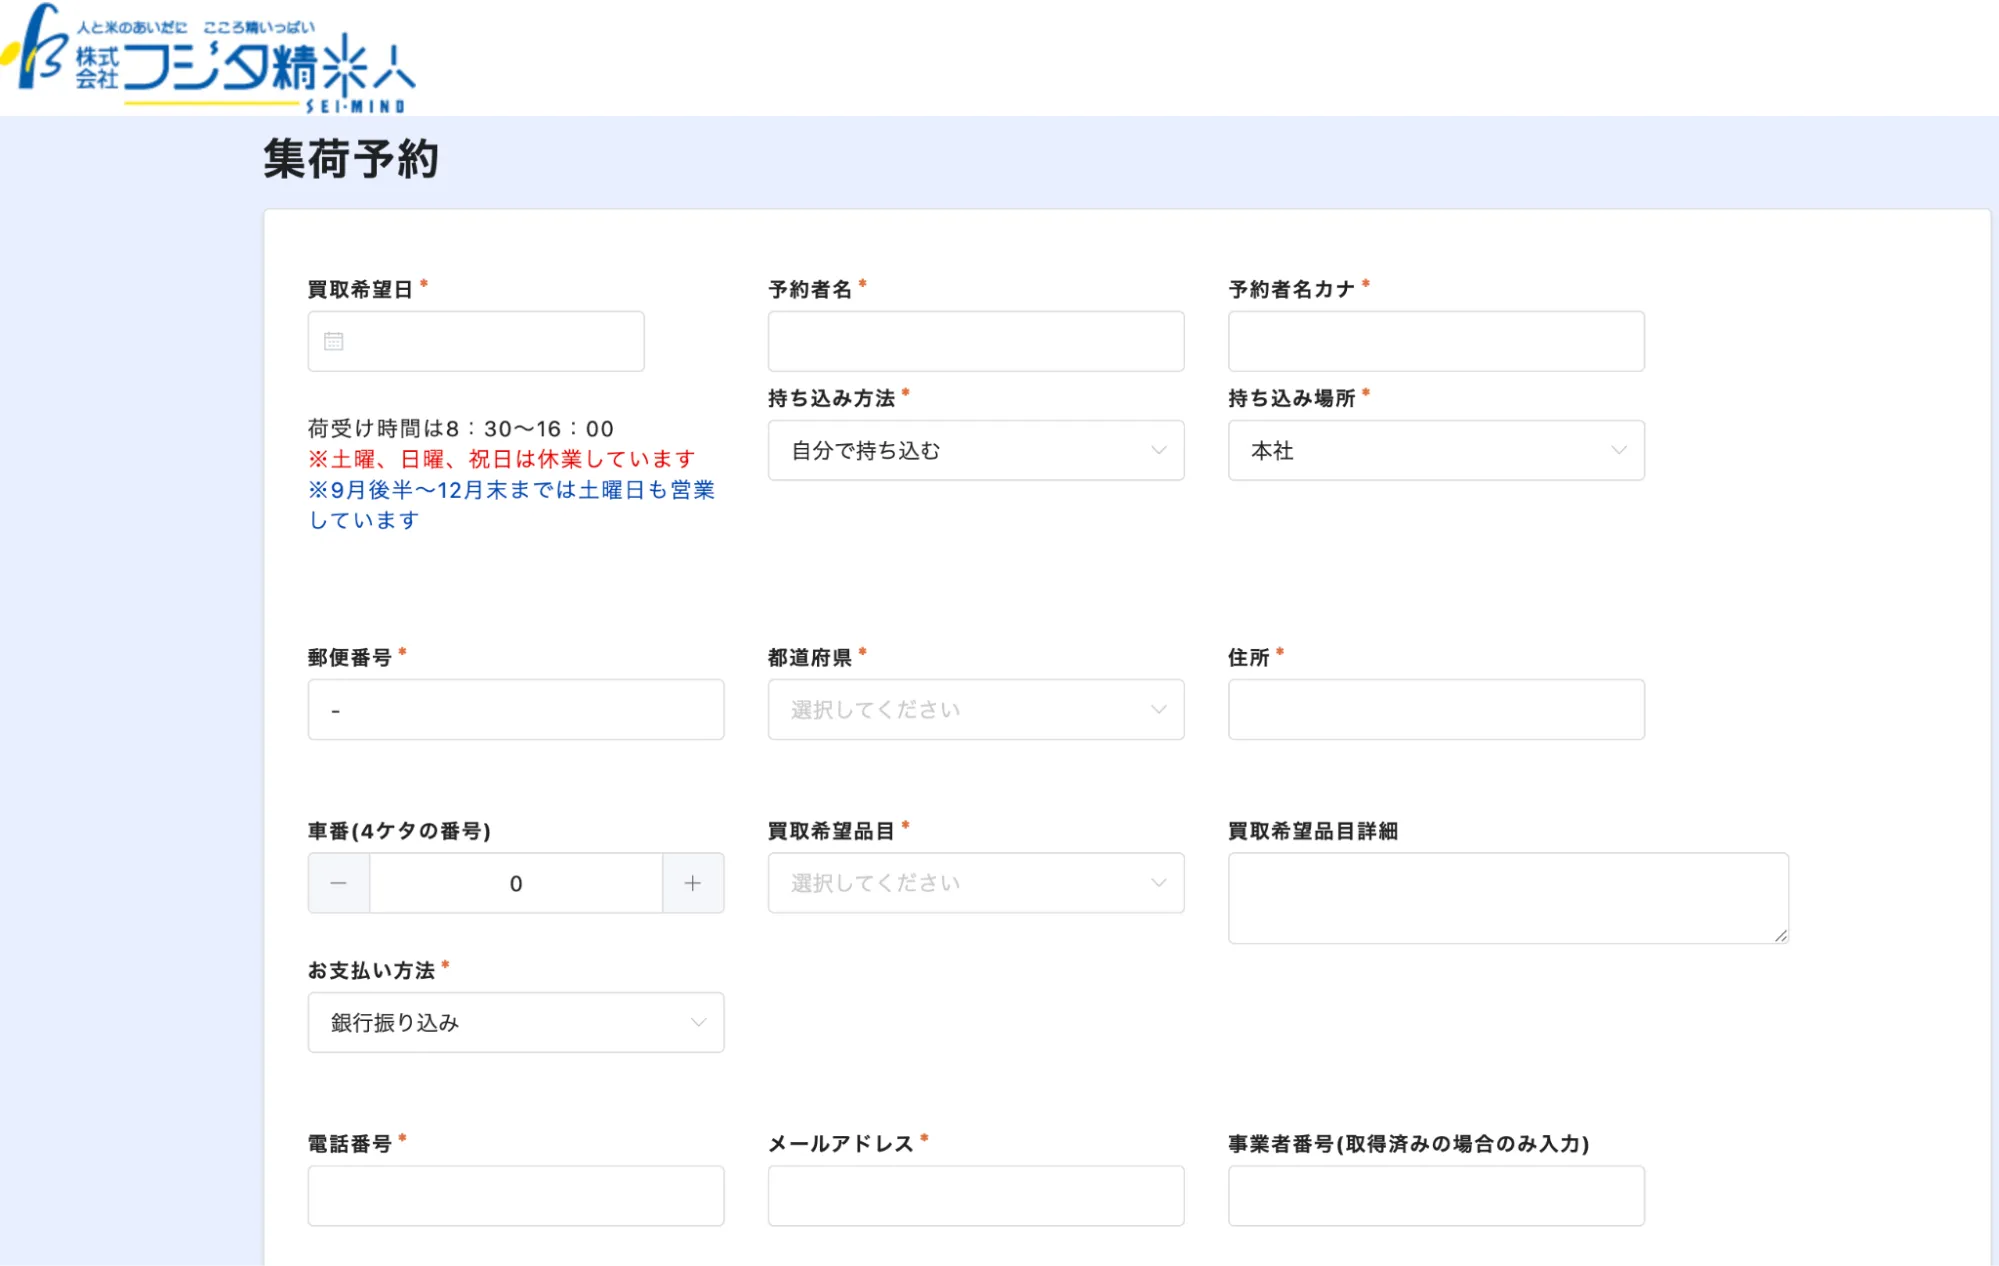Expand the 都道府県 prefecture dropdown

tap(975, 710)
